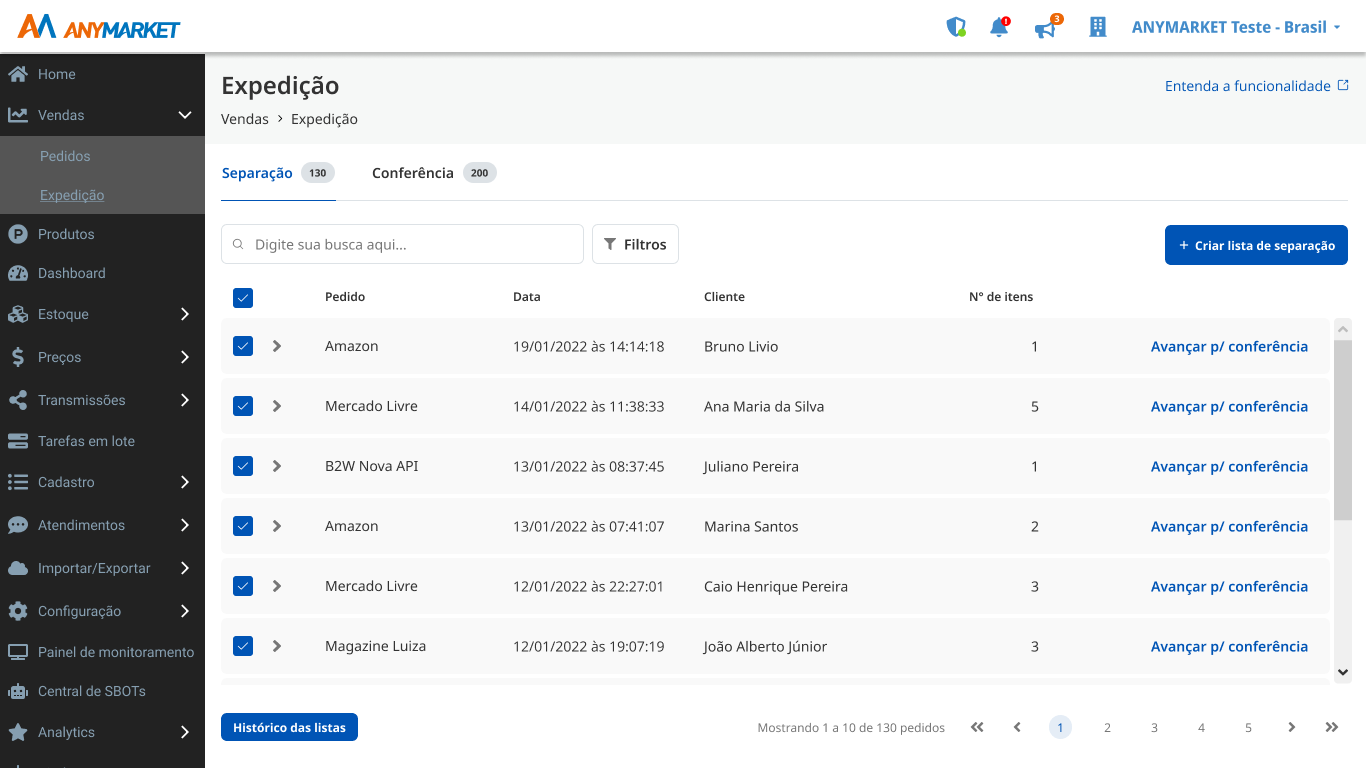Advance Bruno Livio order to conferência
The image size is (1366, 768).
[x=1229, y=346]
